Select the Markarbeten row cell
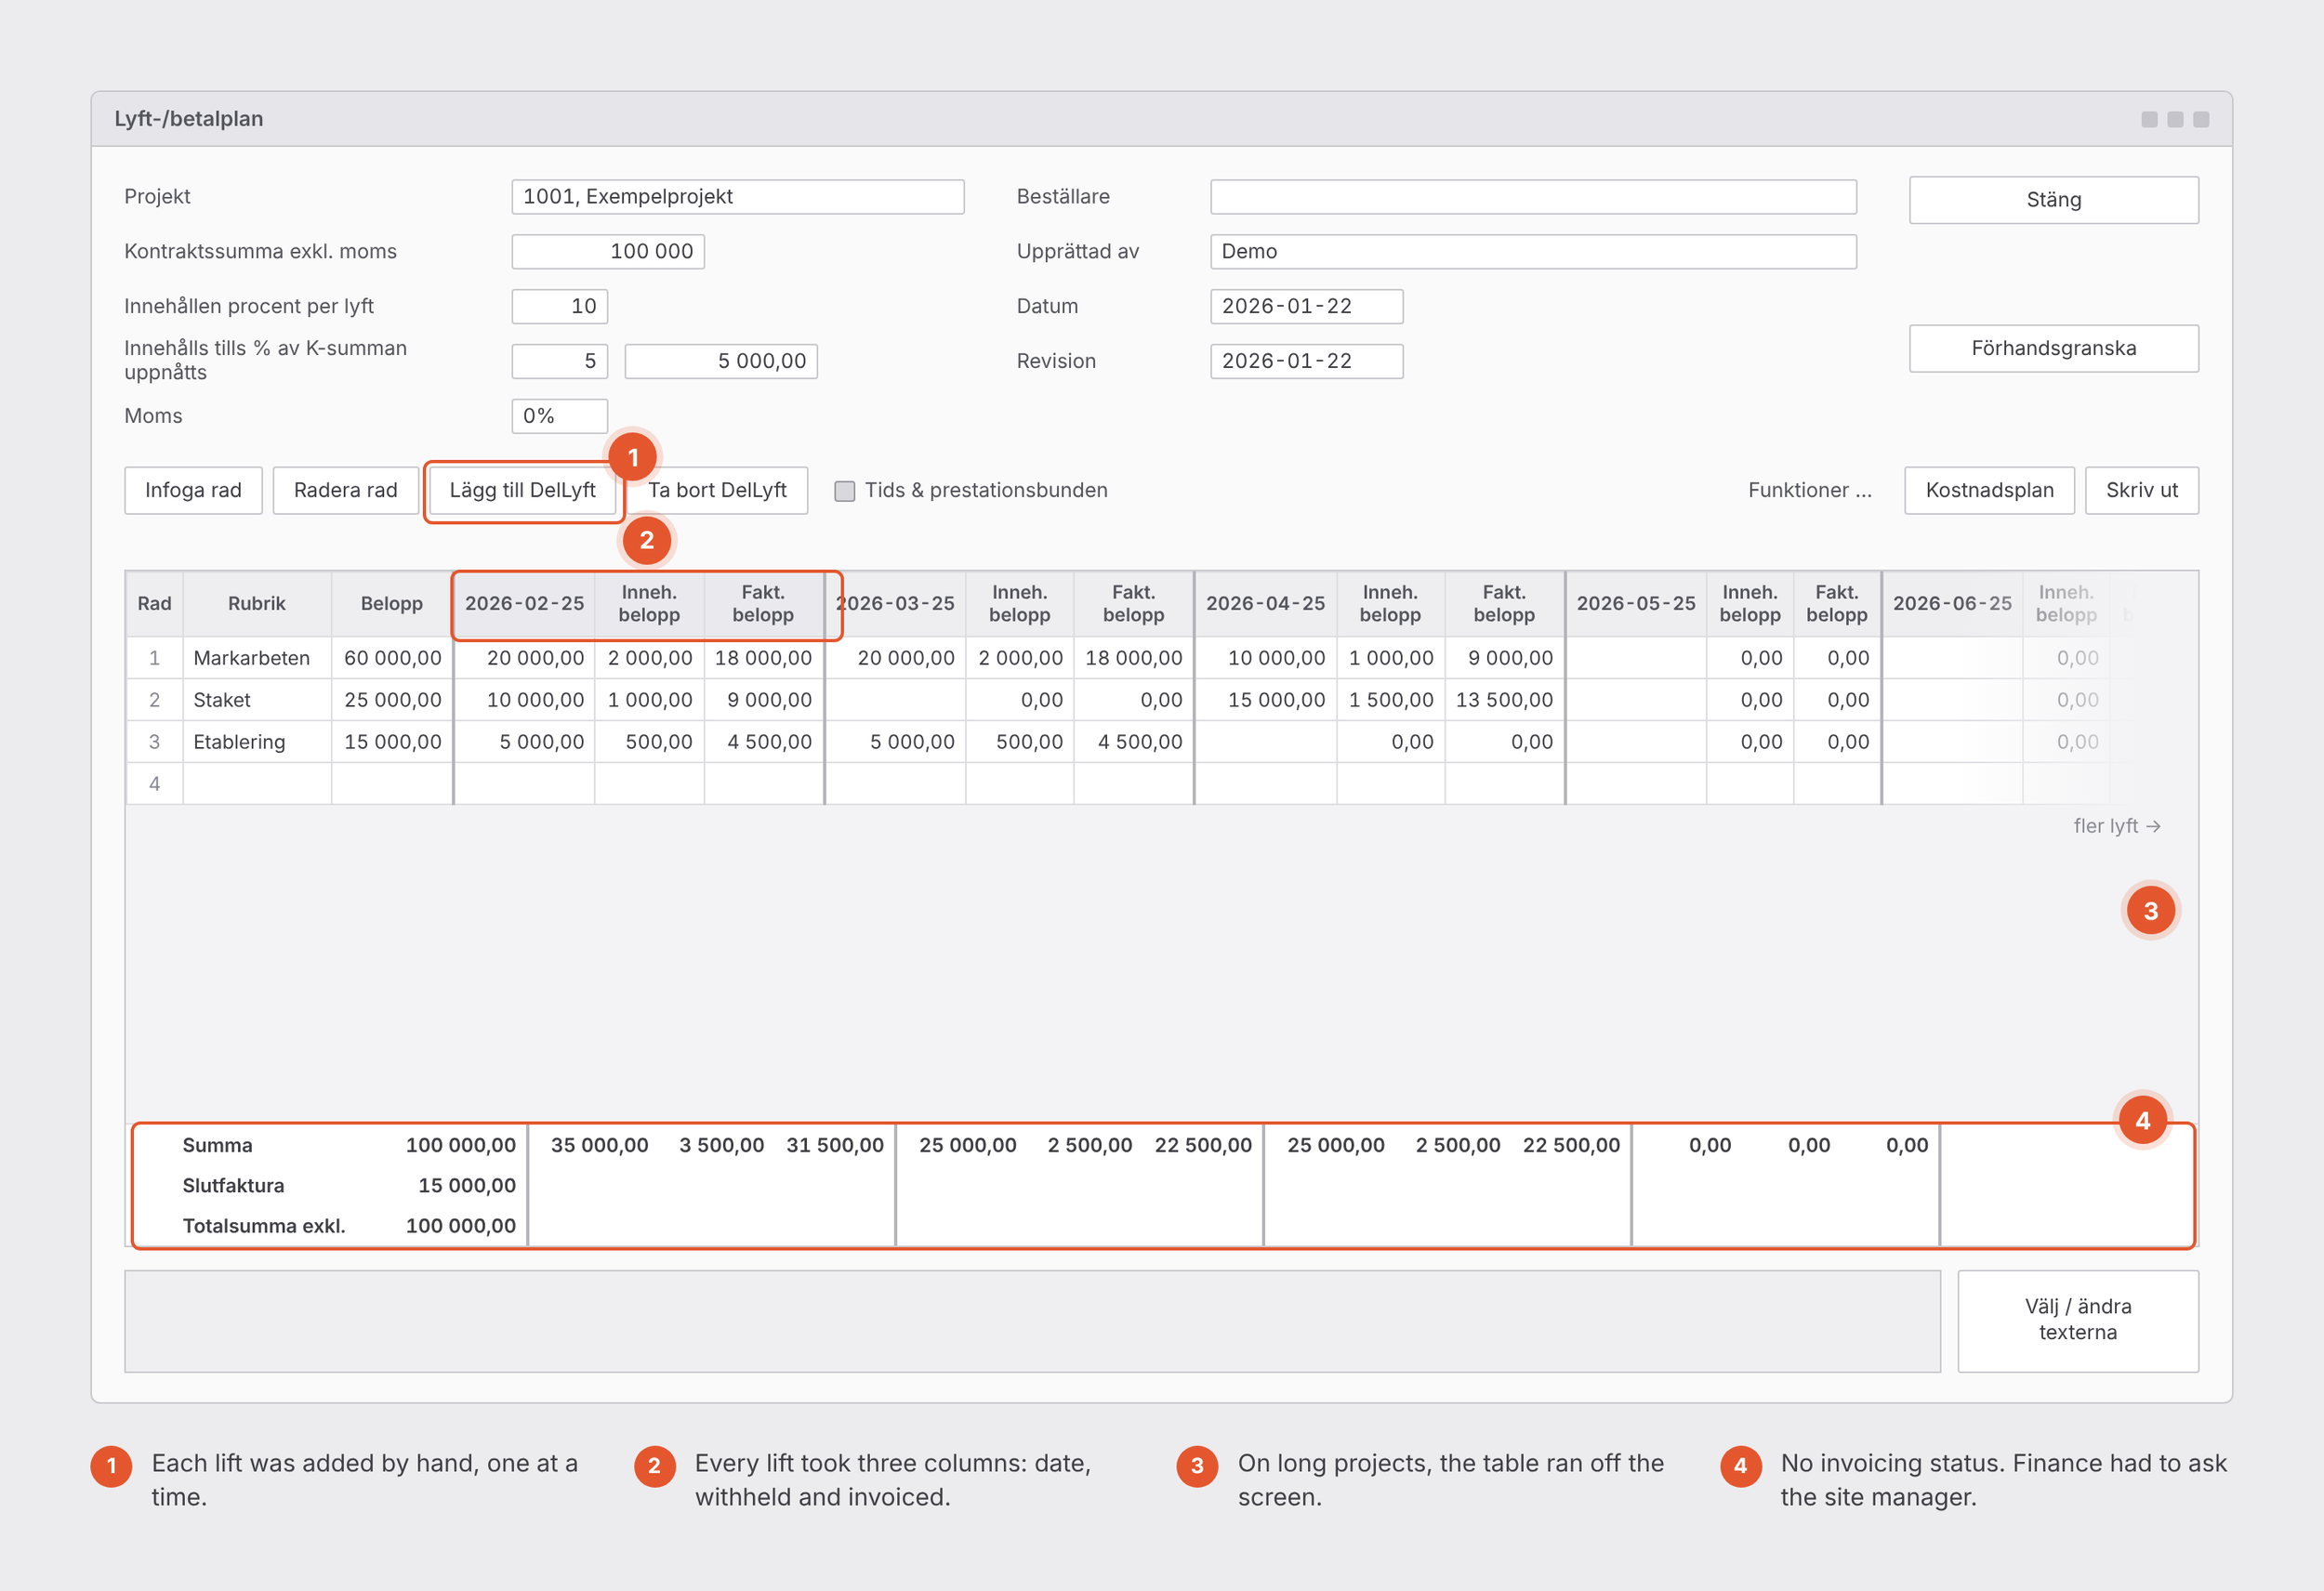Viewport: 2324px width, 1591px height. pyautogui.click(x=257, y=658)
